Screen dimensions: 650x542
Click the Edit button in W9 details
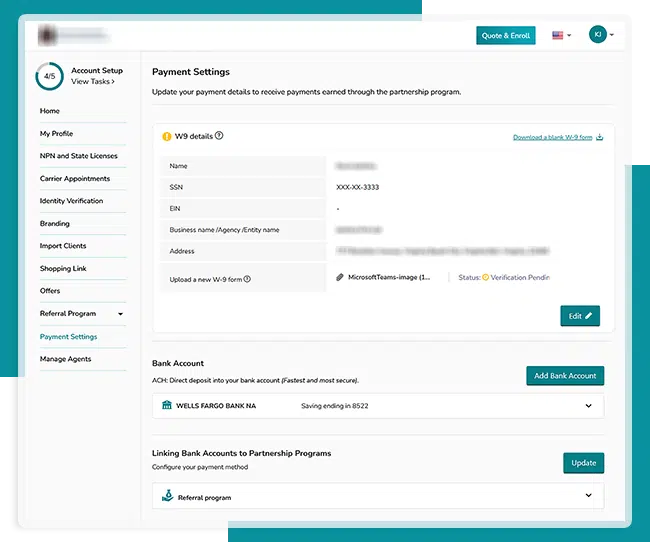coord(580,316)
